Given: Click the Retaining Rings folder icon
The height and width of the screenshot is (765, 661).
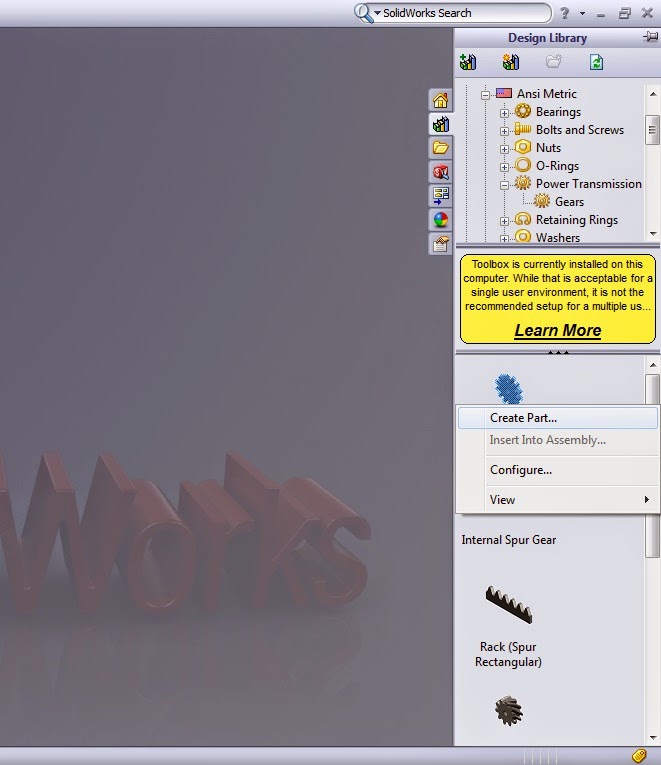Looking at the screenshot, I should [523, 219].
